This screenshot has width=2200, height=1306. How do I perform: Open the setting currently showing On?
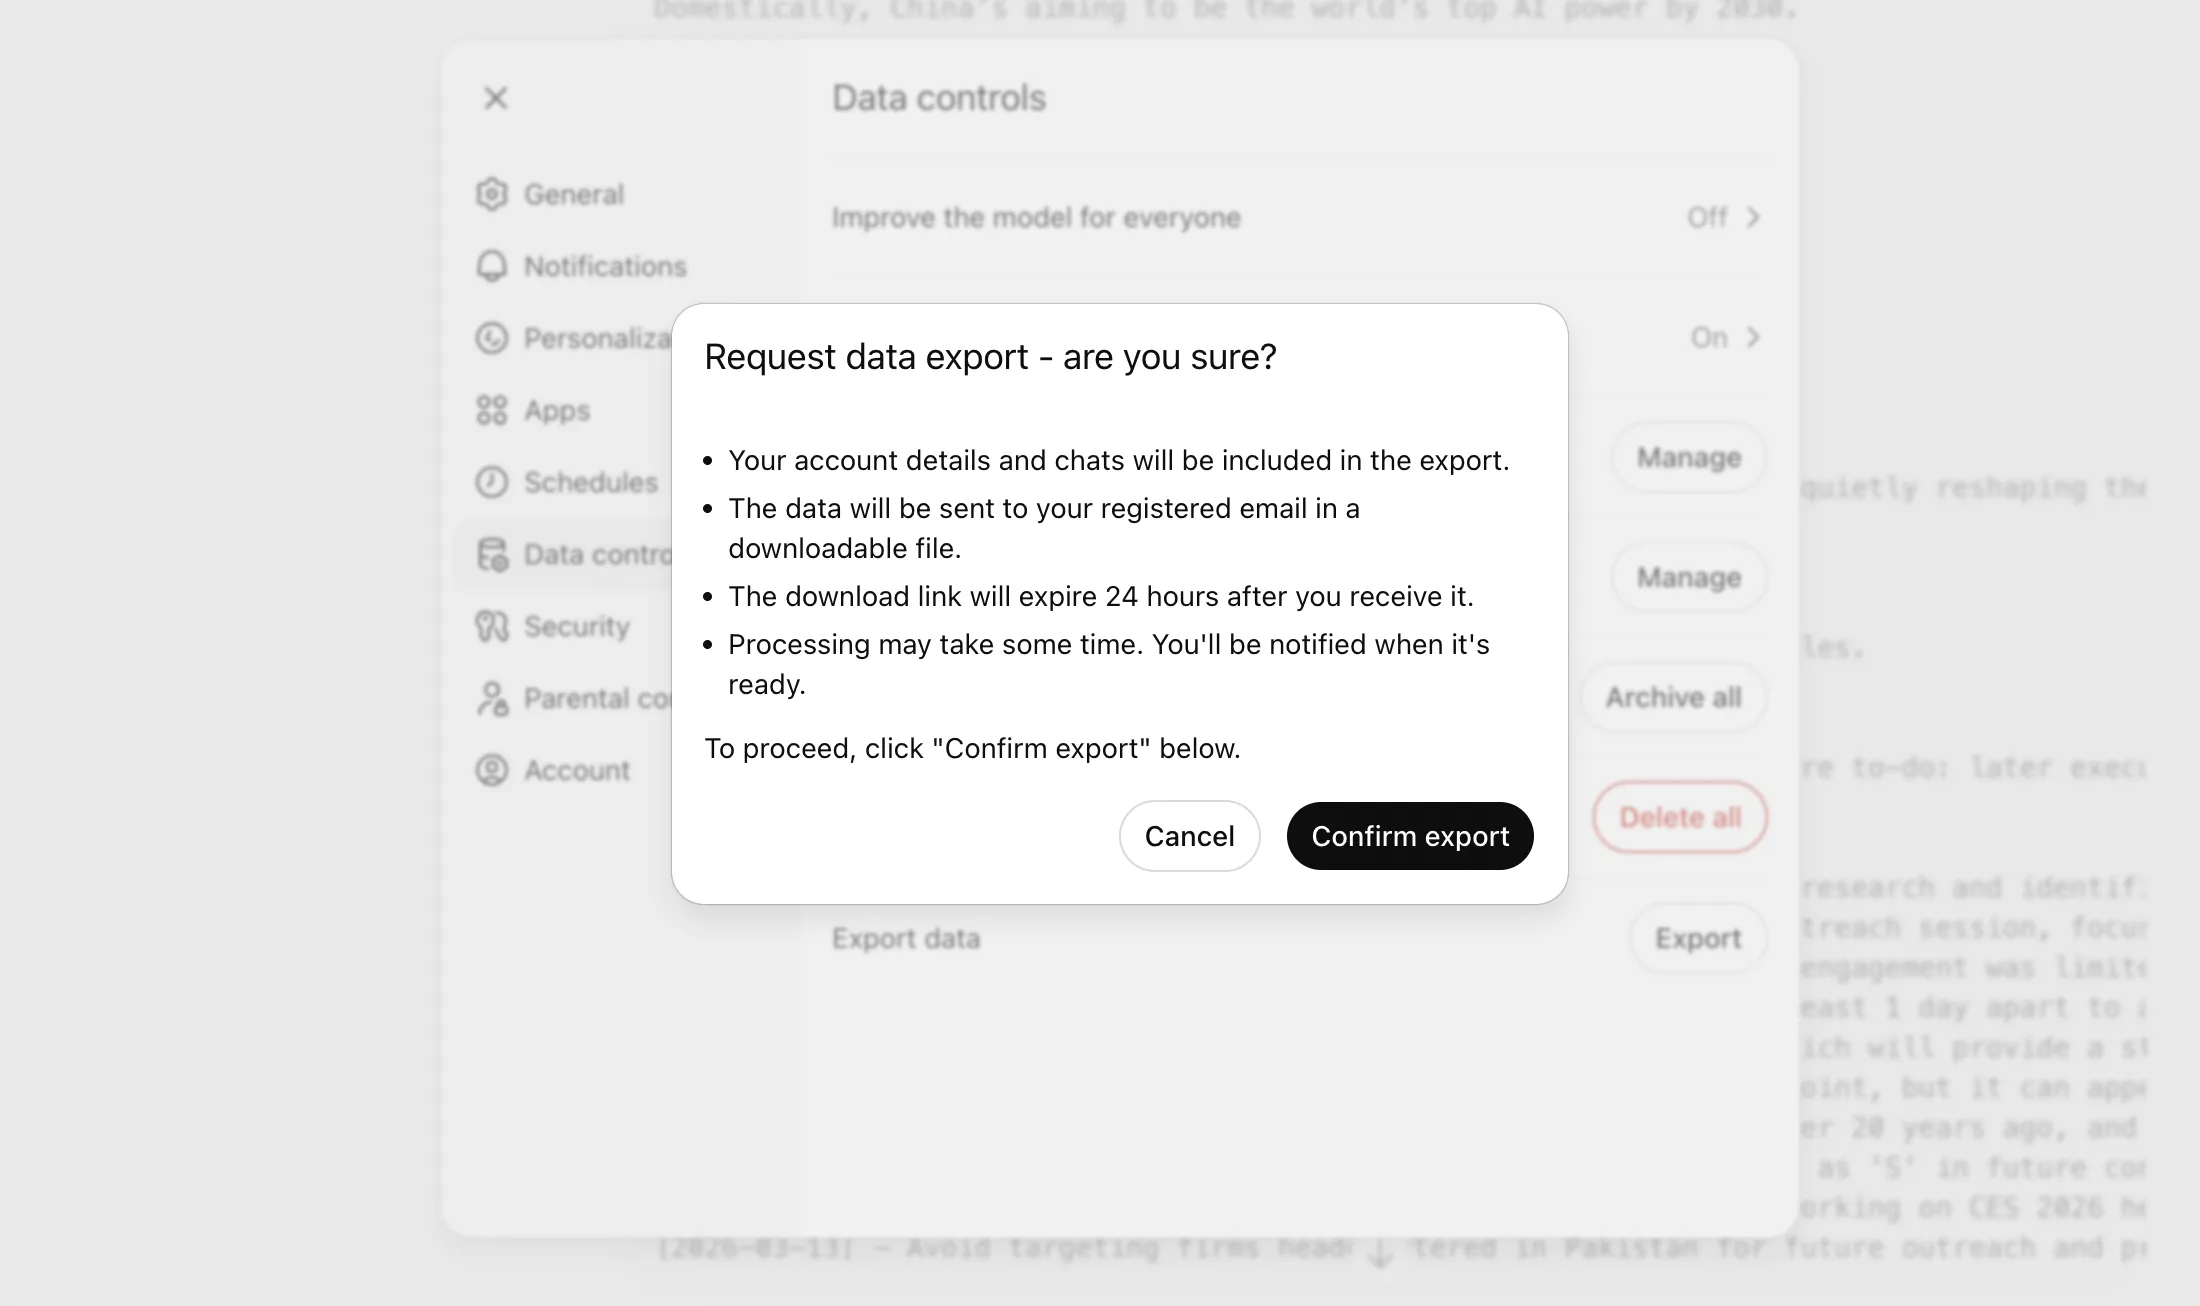[x=1724, y=338]
